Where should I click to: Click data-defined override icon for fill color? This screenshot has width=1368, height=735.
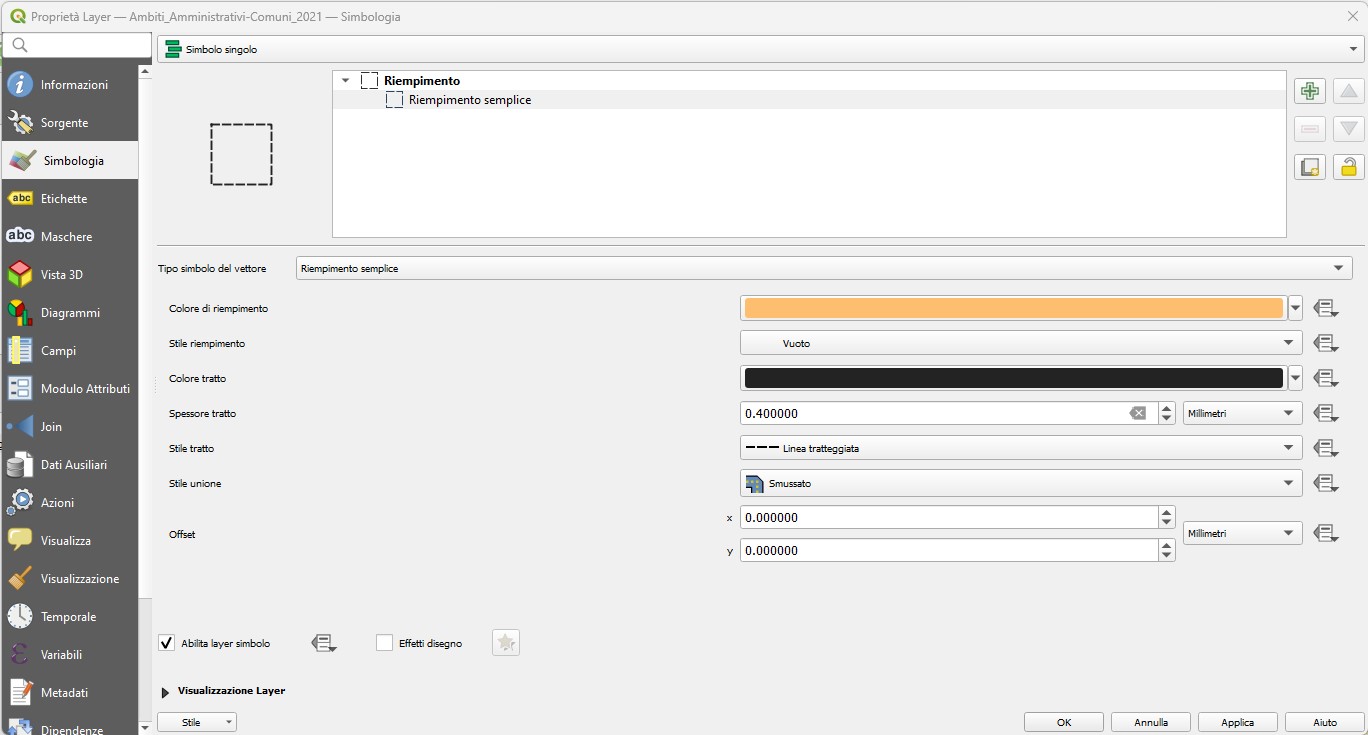point(1326,309)
